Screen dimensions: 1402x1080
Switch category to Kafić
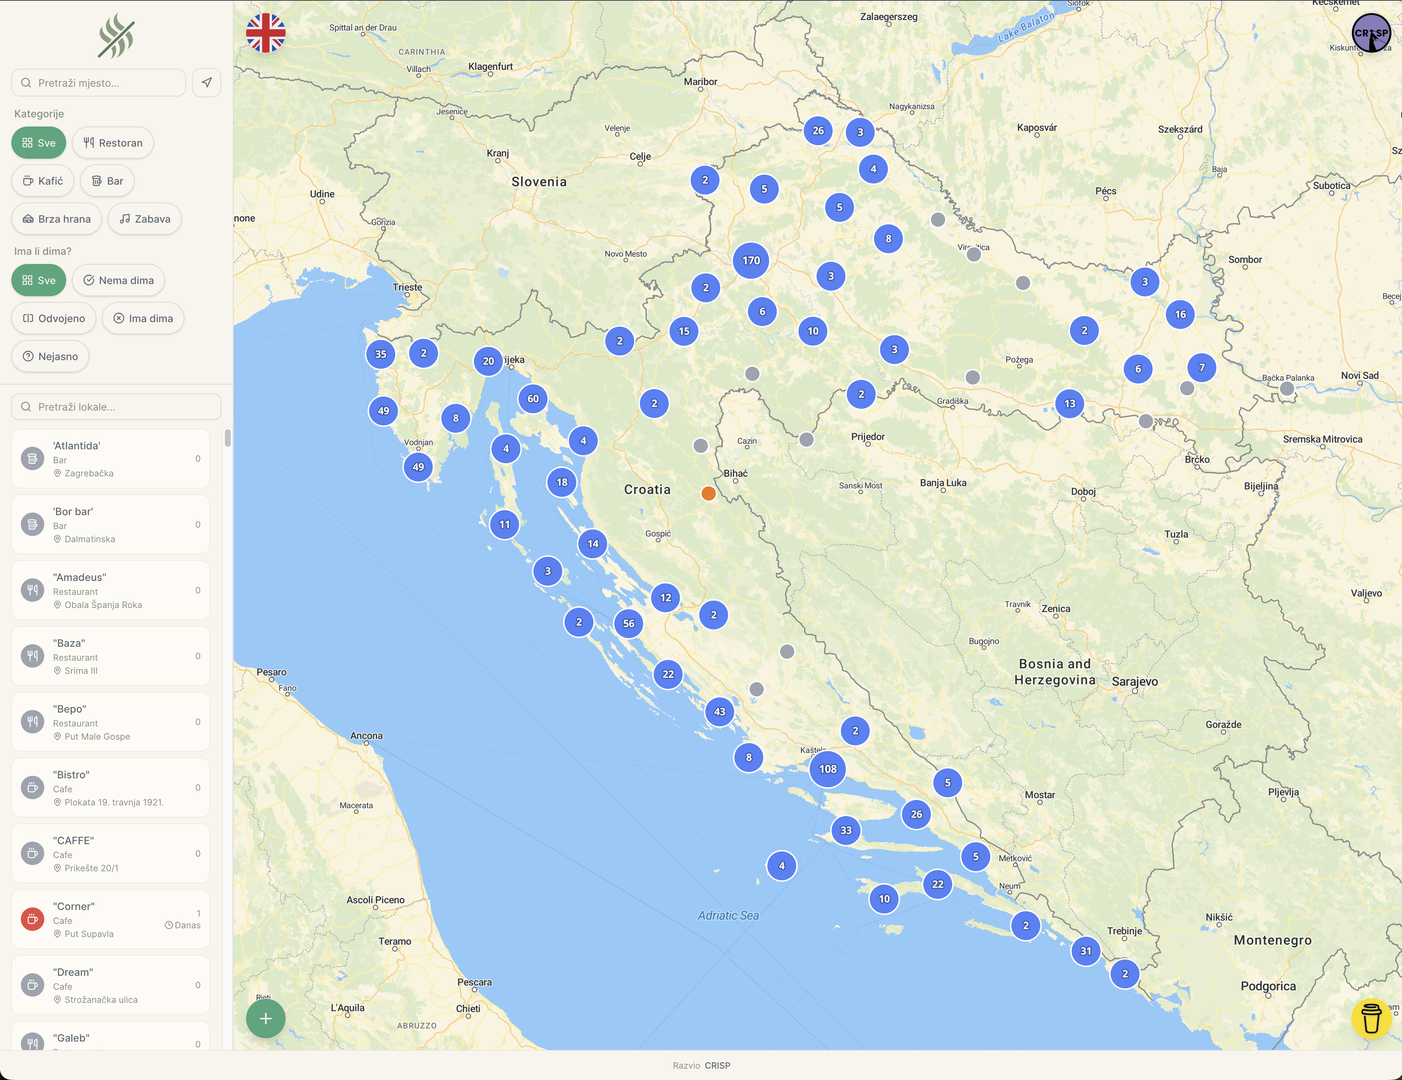42,181
